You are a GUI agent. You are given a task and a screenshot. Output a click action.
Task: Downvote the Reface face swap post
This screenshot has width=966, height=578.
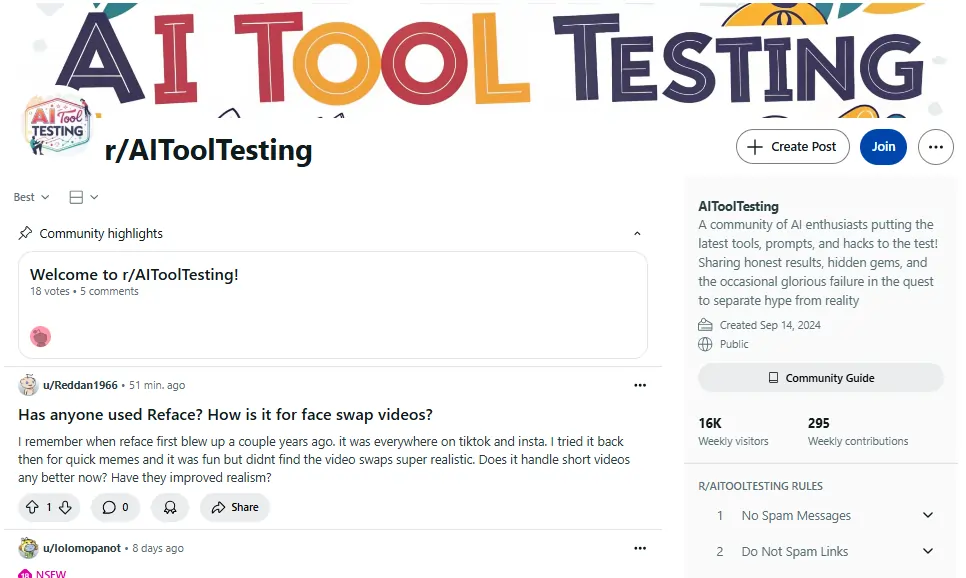(65, 507)
